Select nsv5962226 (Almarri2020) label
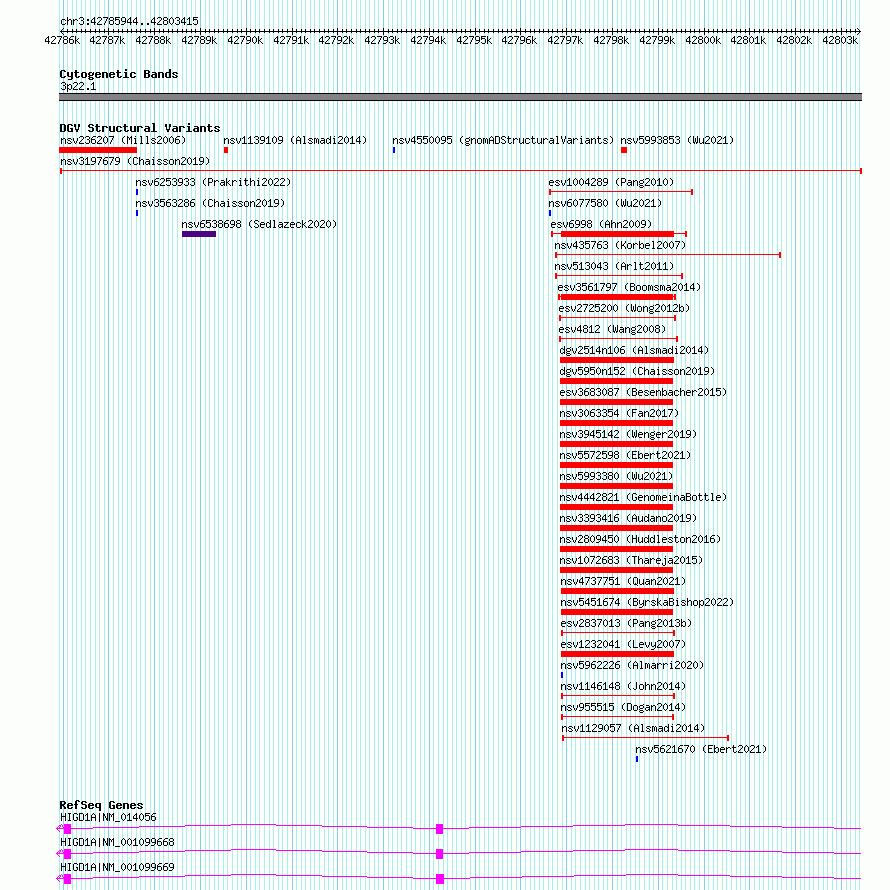 (632, 665)
